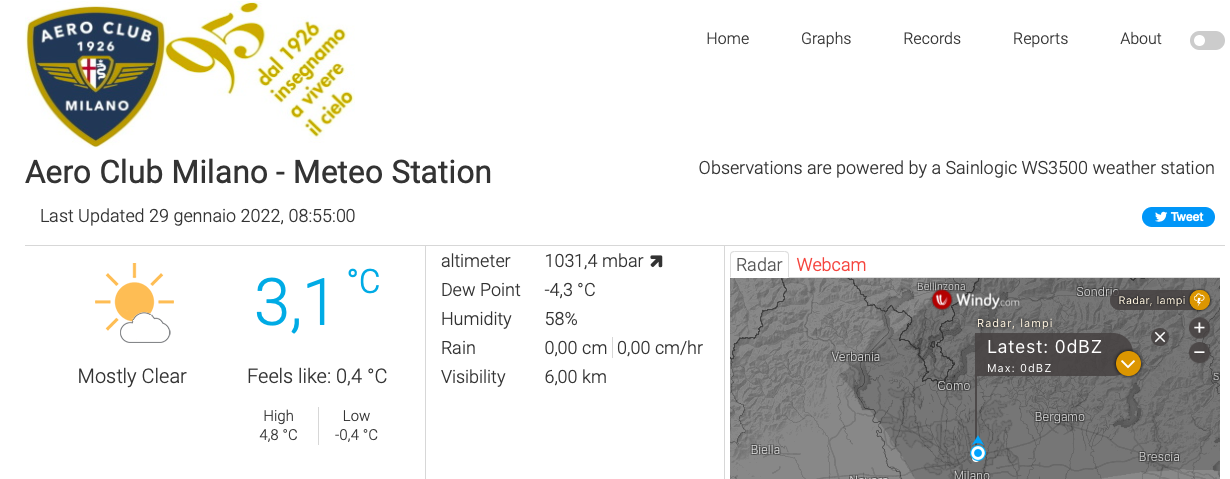Click the Humidity 58% value
The width and height of the screenshot is (1230, 479).
(x=561, y=319)
